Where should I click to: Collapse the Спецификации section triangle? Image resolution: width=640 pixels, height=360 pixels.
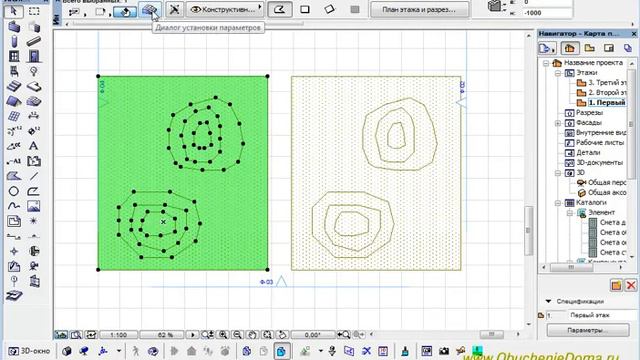548,301
